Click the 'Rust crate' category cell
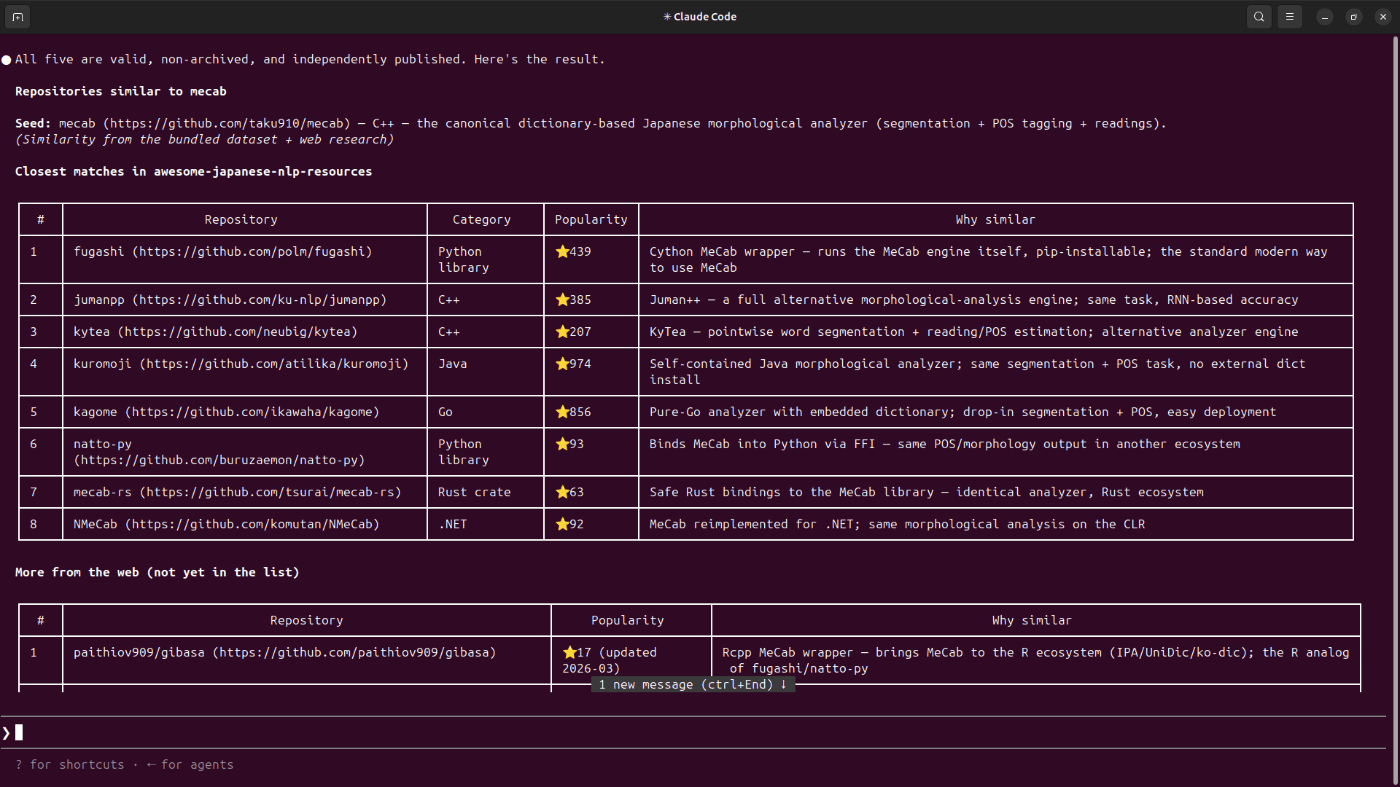 coord(474,492)
